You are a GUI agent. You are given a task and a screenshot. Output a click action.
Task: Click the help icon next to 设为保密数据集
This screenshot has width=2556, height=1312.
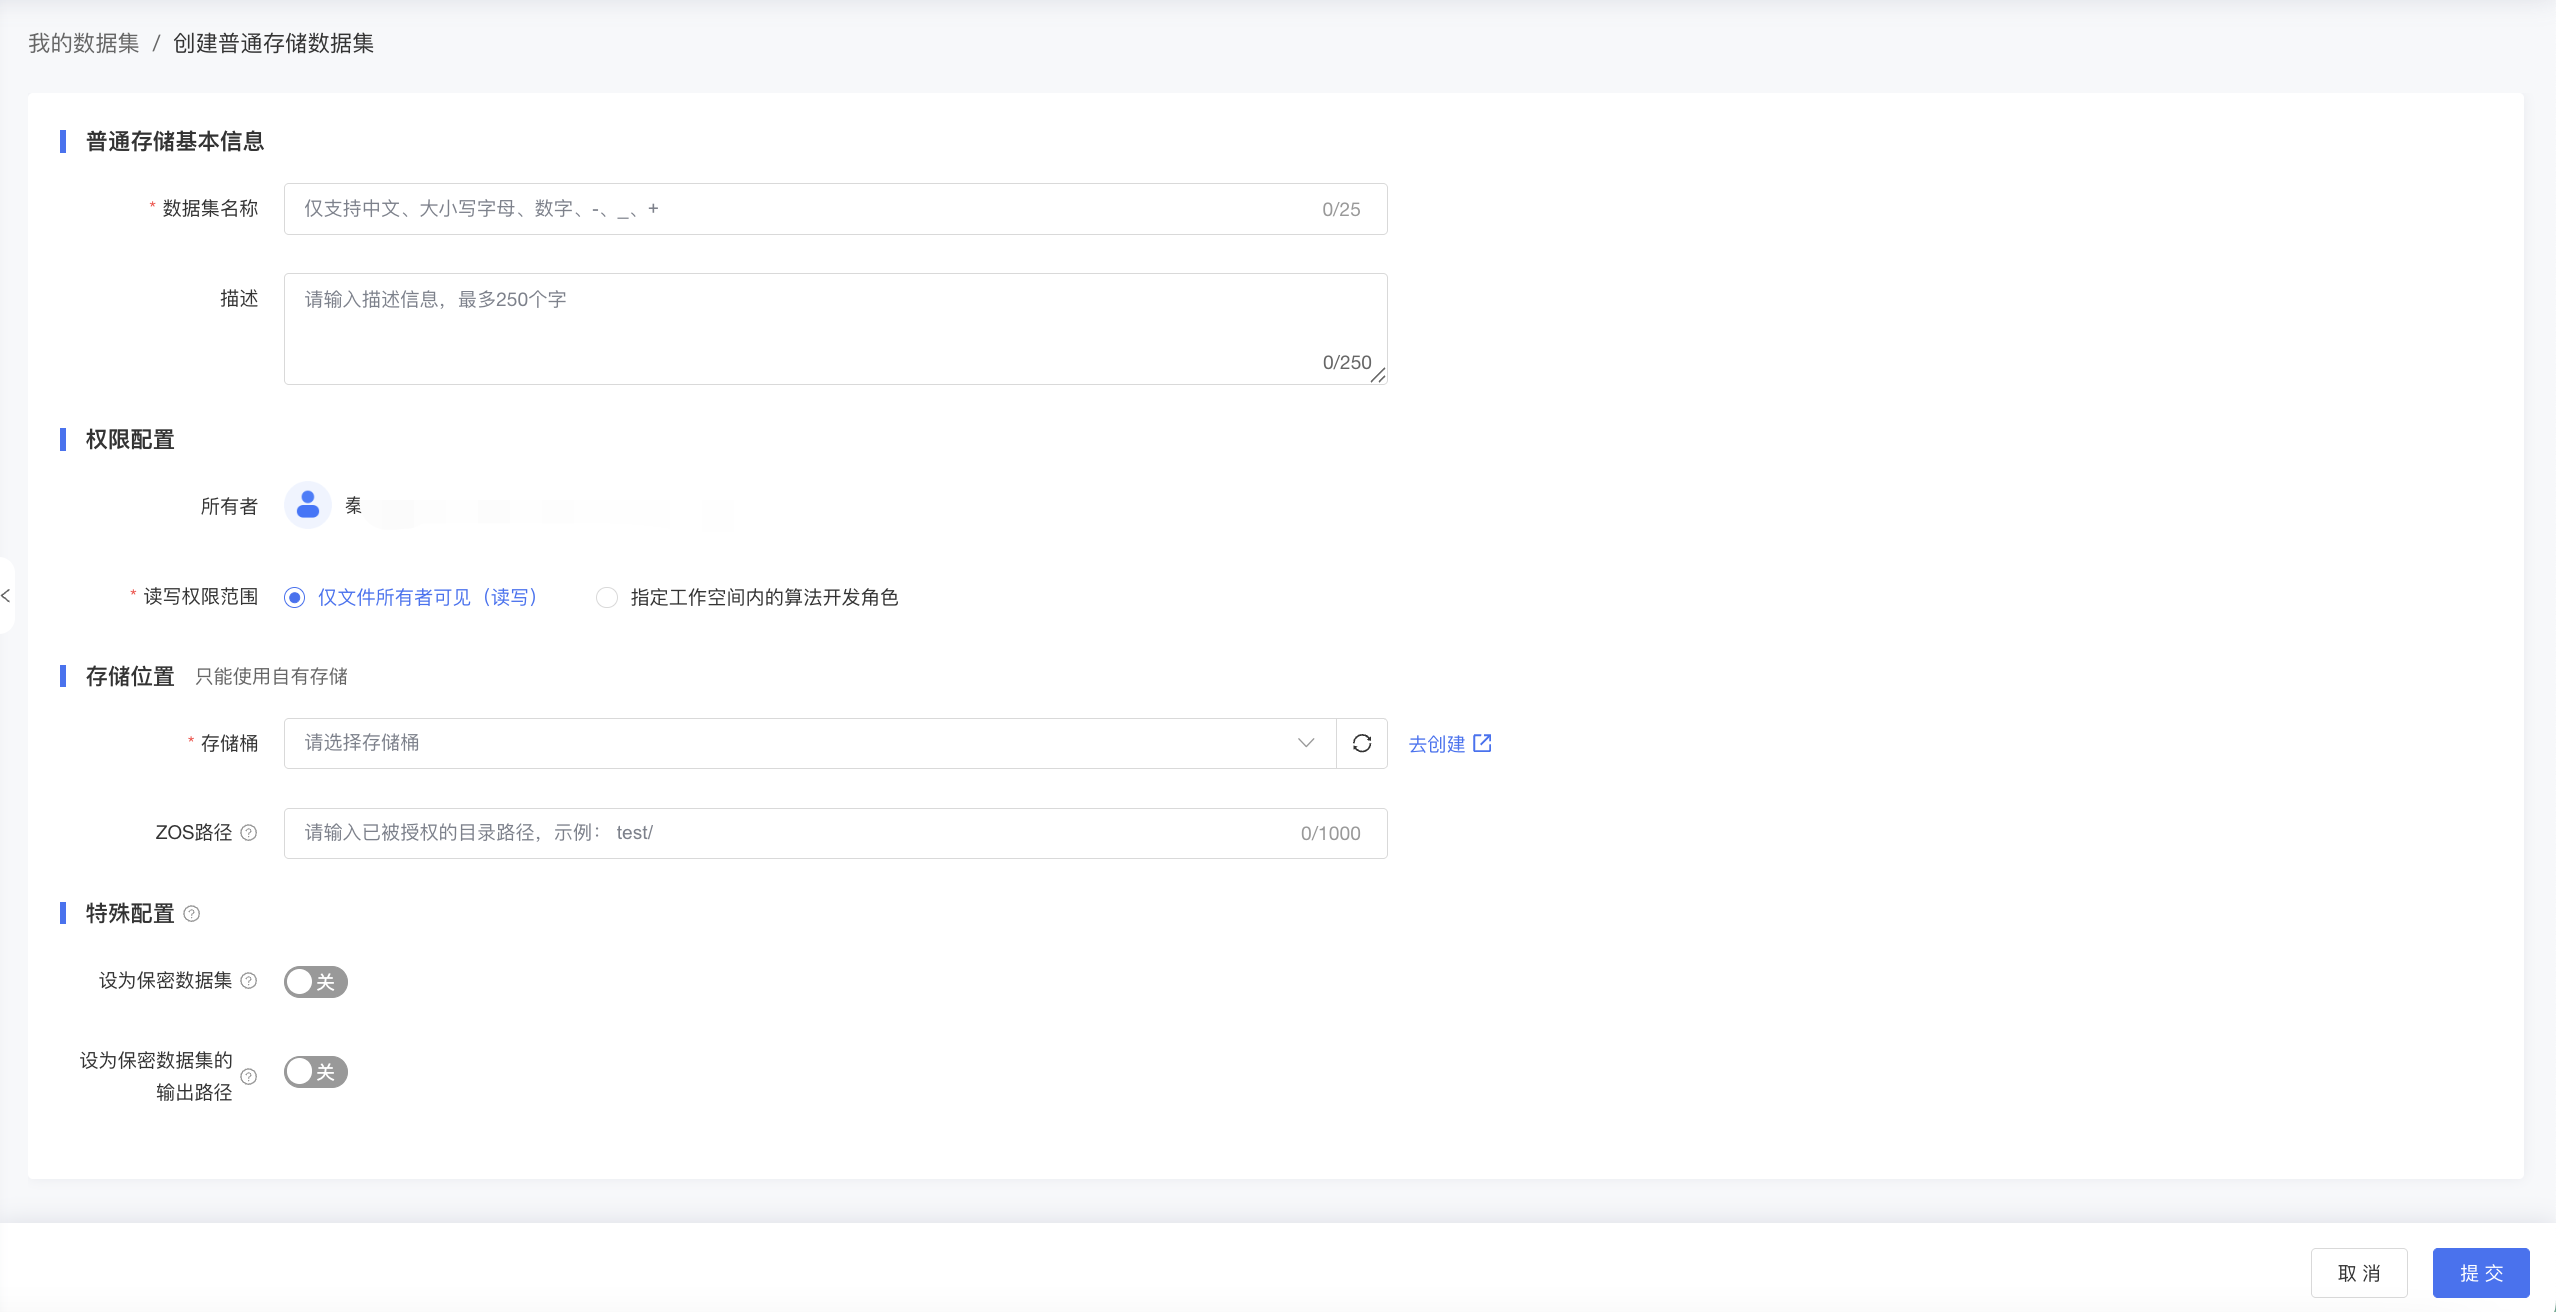point(249,981)
